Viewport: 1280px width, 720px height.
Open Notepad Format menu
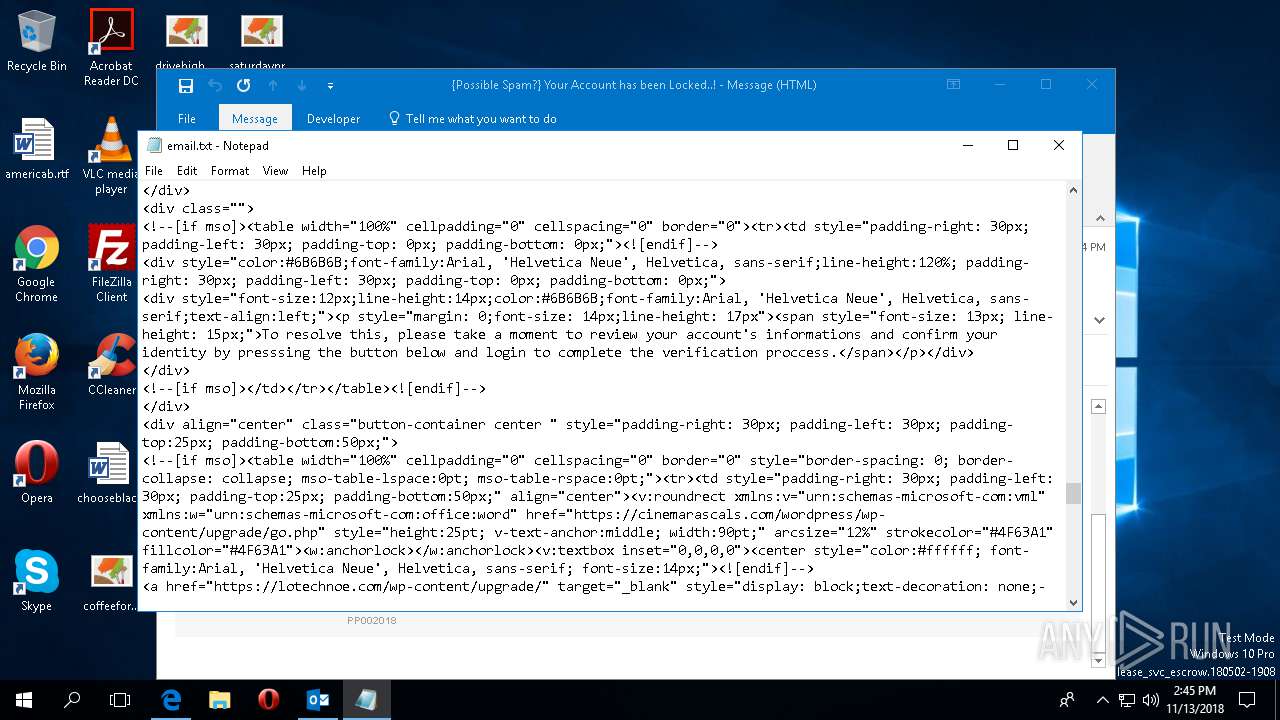pyautogui.click(x=230, y=171)
